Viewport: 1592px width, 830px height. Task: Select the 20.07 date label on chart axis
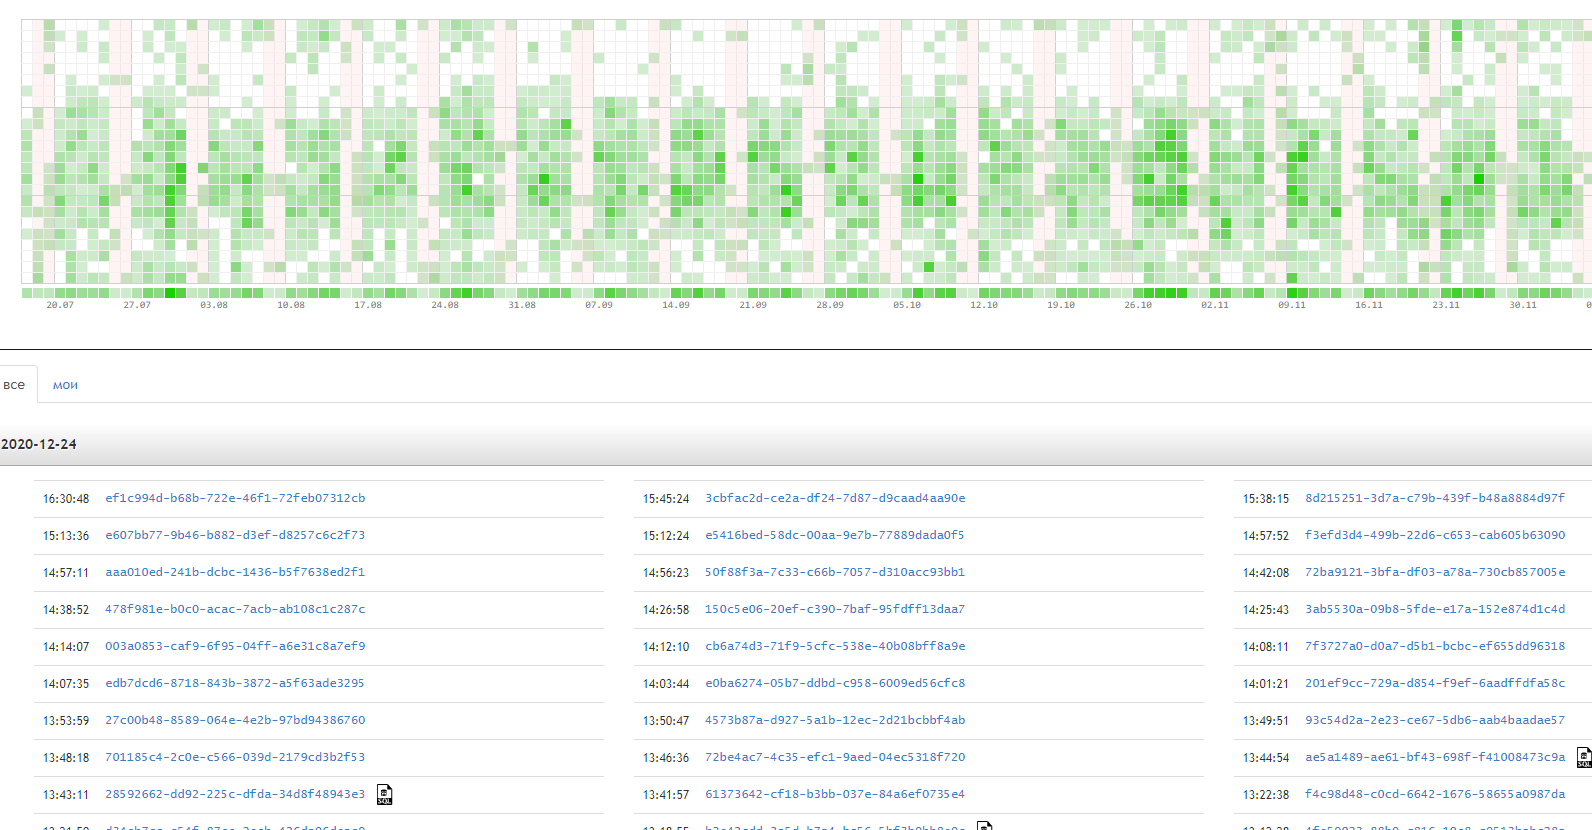tap(60, 305)
